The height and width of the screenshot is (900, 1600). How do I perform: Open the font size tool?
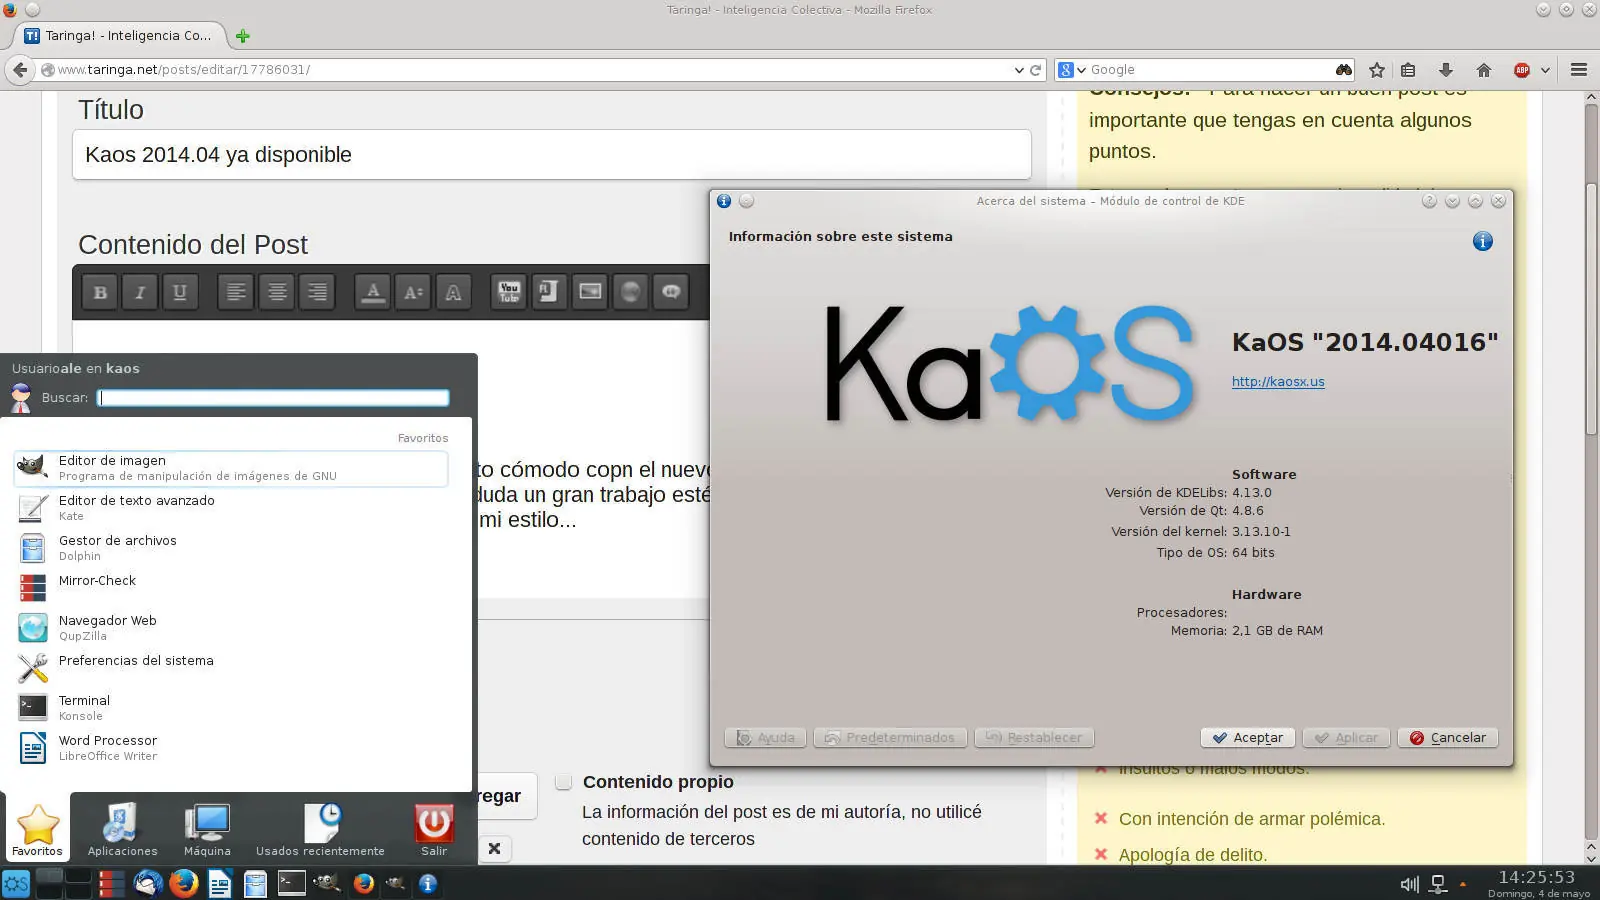tap(413, 292)
